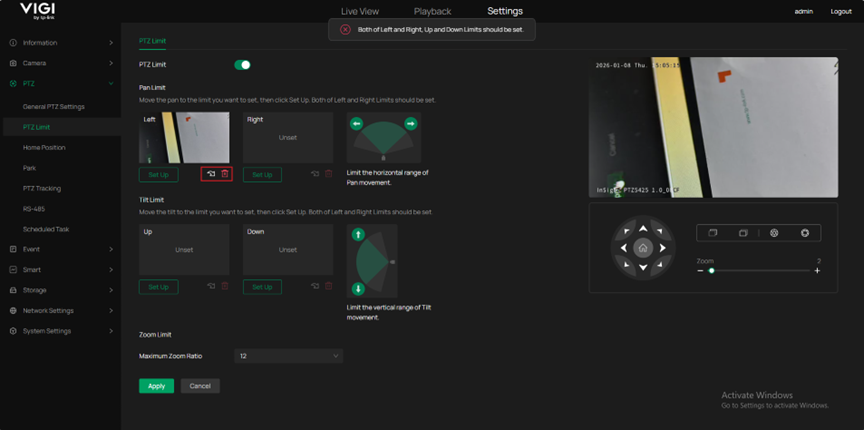Screen dimensions: 864x430
Task: Switch to the Live View tab
Action: point(360,11)
